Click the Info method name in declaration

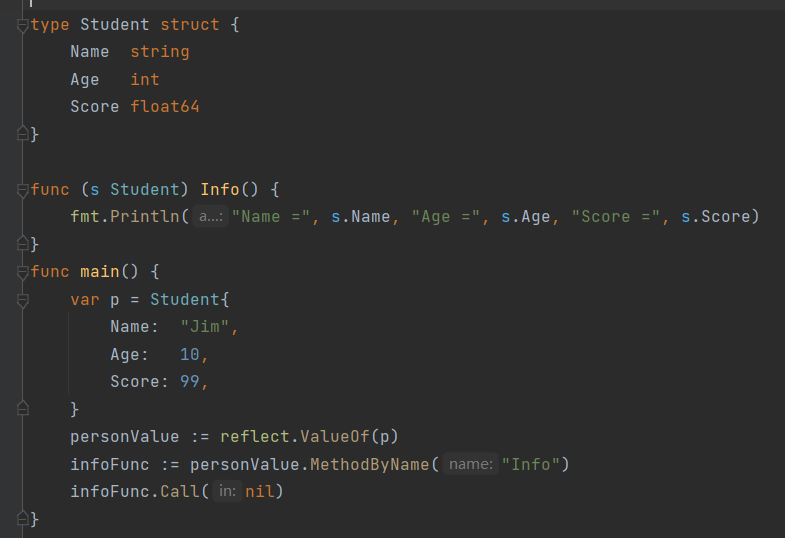[220, 189]
